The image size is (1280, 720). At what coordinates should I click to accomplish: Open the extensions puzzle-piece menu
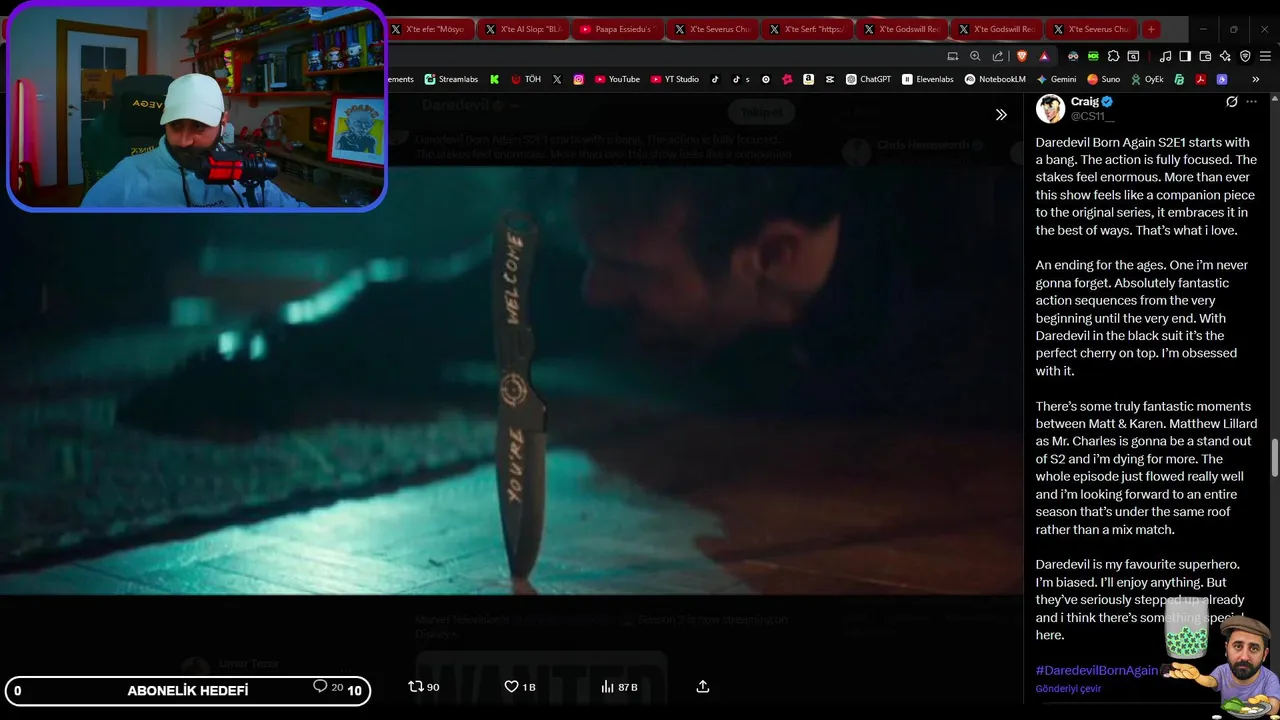(1113, 56)
